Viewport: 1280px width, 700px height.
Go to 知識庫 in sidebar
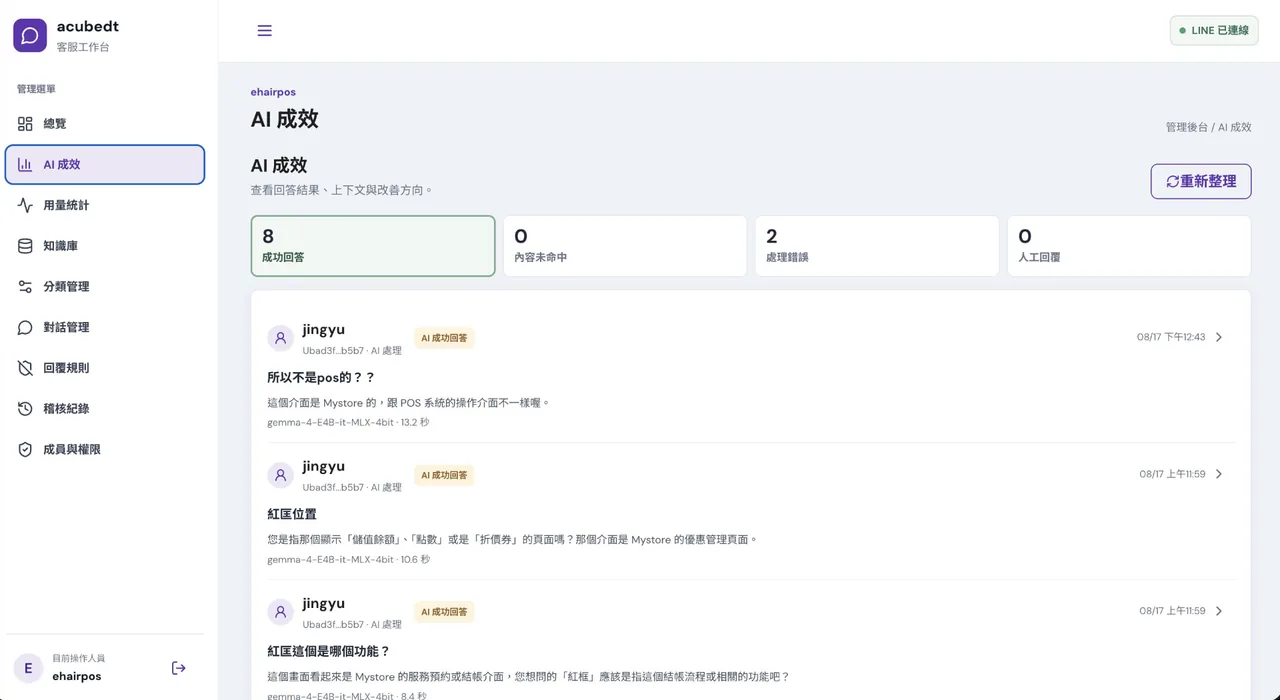(105, 246)
